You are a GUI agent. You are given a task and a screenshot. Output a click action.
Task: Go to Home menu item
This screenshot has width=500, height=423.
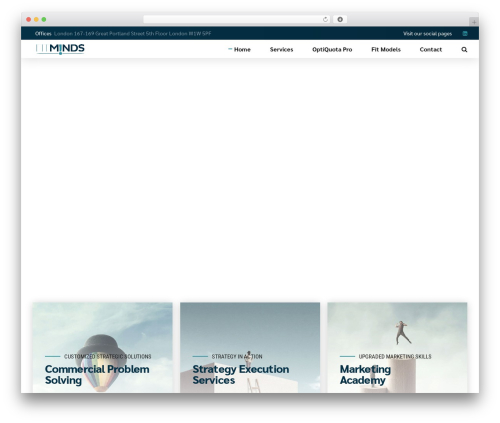point(242,49)
